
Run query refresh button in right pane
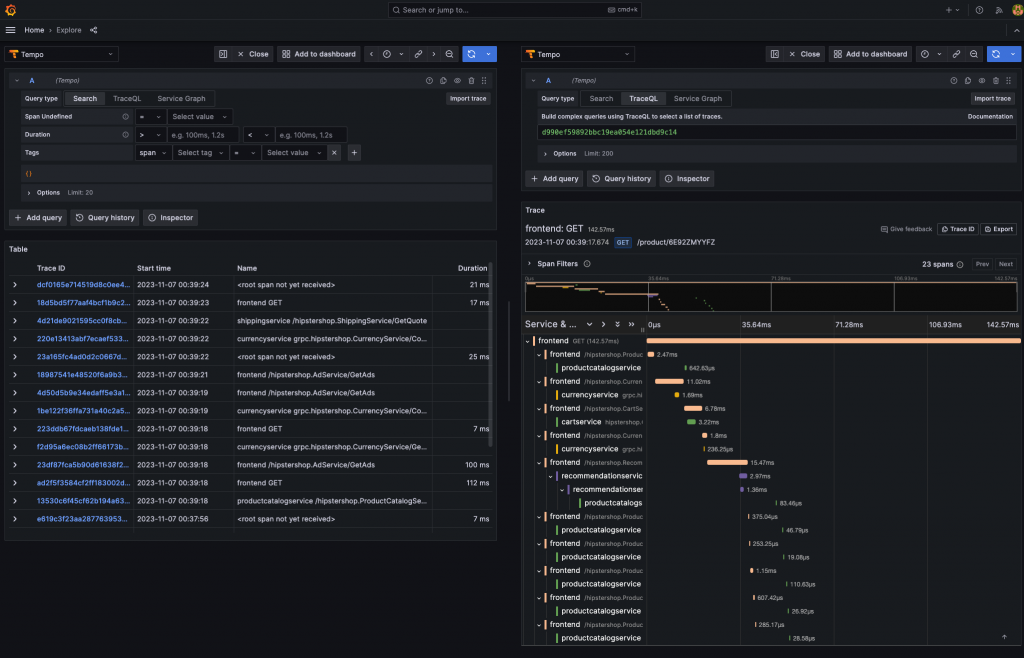click(x=996, y=54)
